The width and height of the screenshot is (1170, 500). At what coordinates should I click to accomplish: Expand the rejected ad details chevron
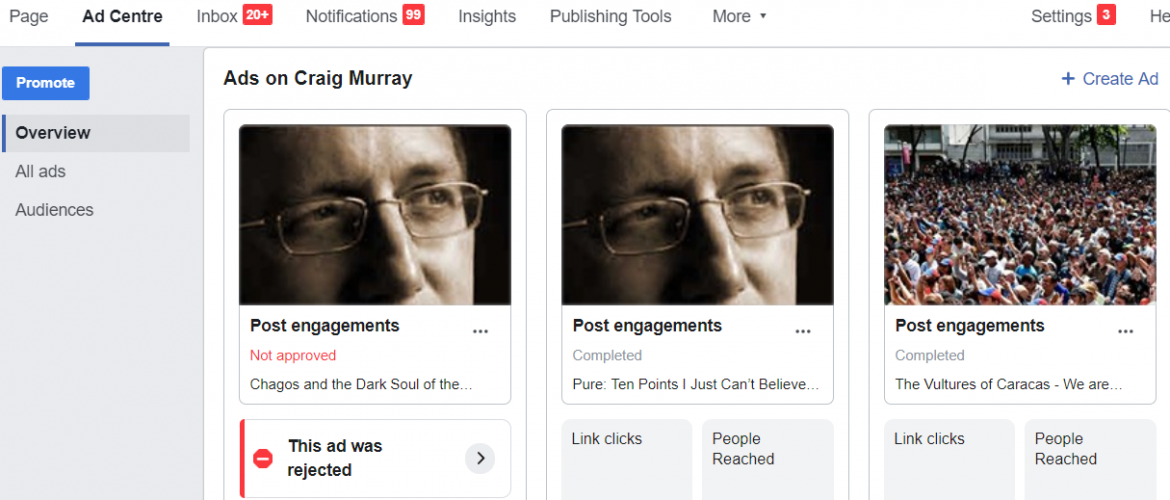(x=480, y=458)
